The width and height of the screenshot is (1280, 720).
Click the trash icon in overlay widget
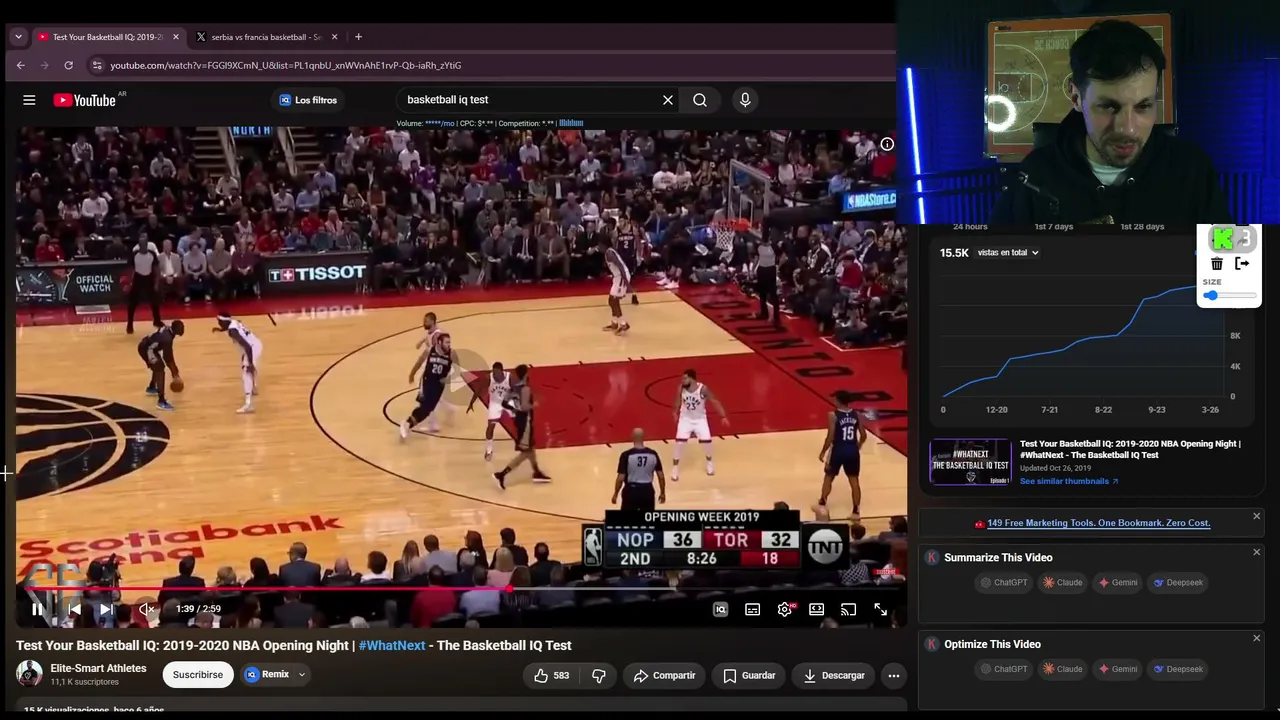(x=1217, y=264)
